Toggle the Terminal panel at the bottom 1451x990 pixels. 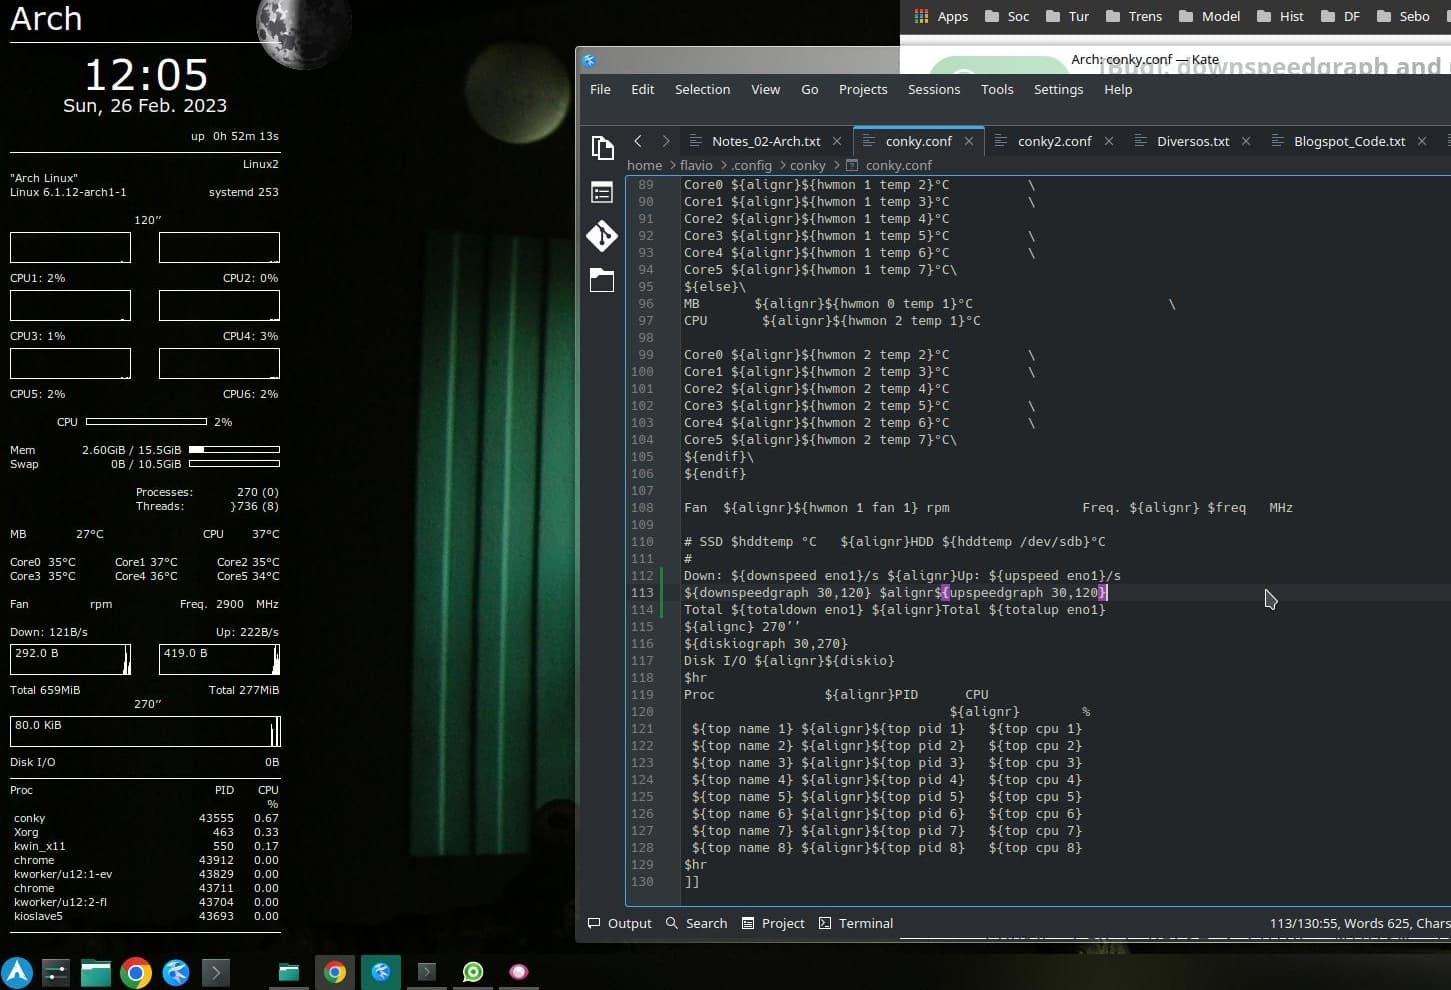(x=856, y=923)
